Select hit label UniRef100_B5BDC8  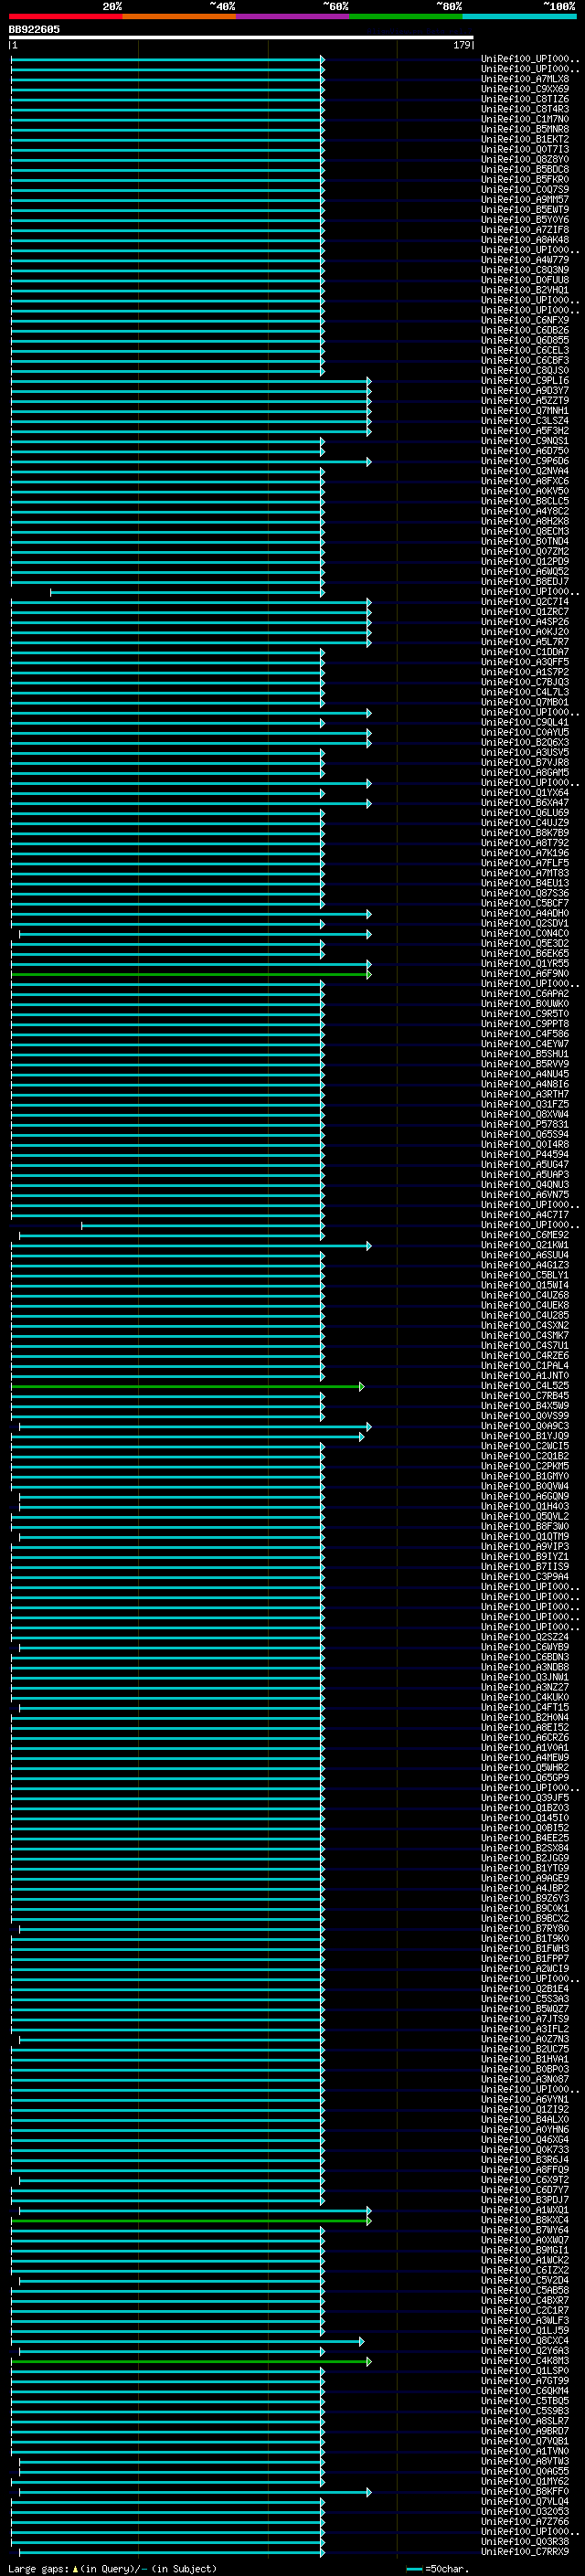click(525, 169)
